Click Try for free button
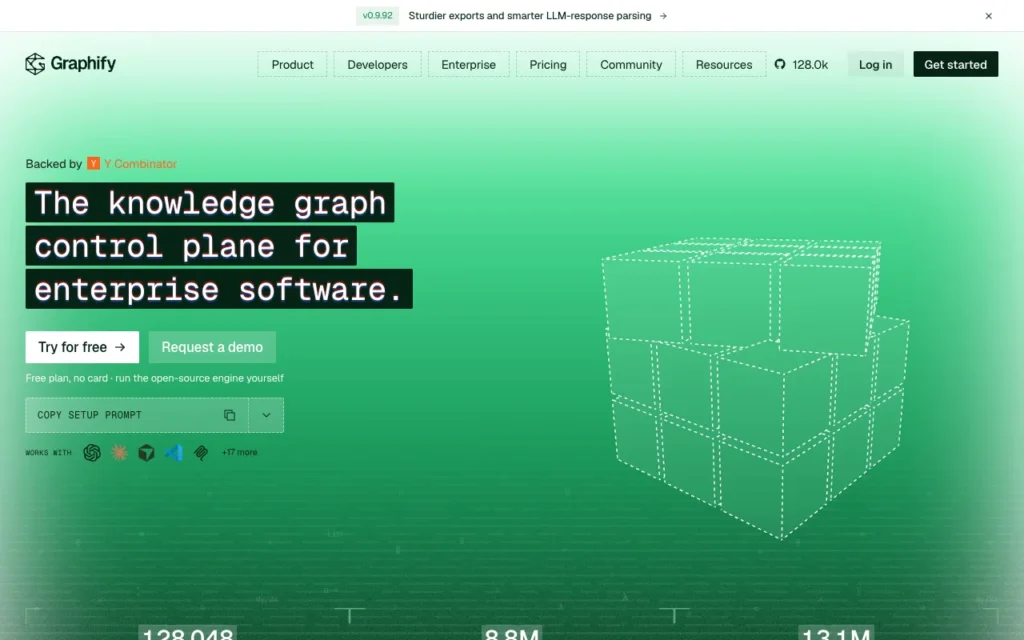Screen dimensions: 1024x640 [82, 347]
